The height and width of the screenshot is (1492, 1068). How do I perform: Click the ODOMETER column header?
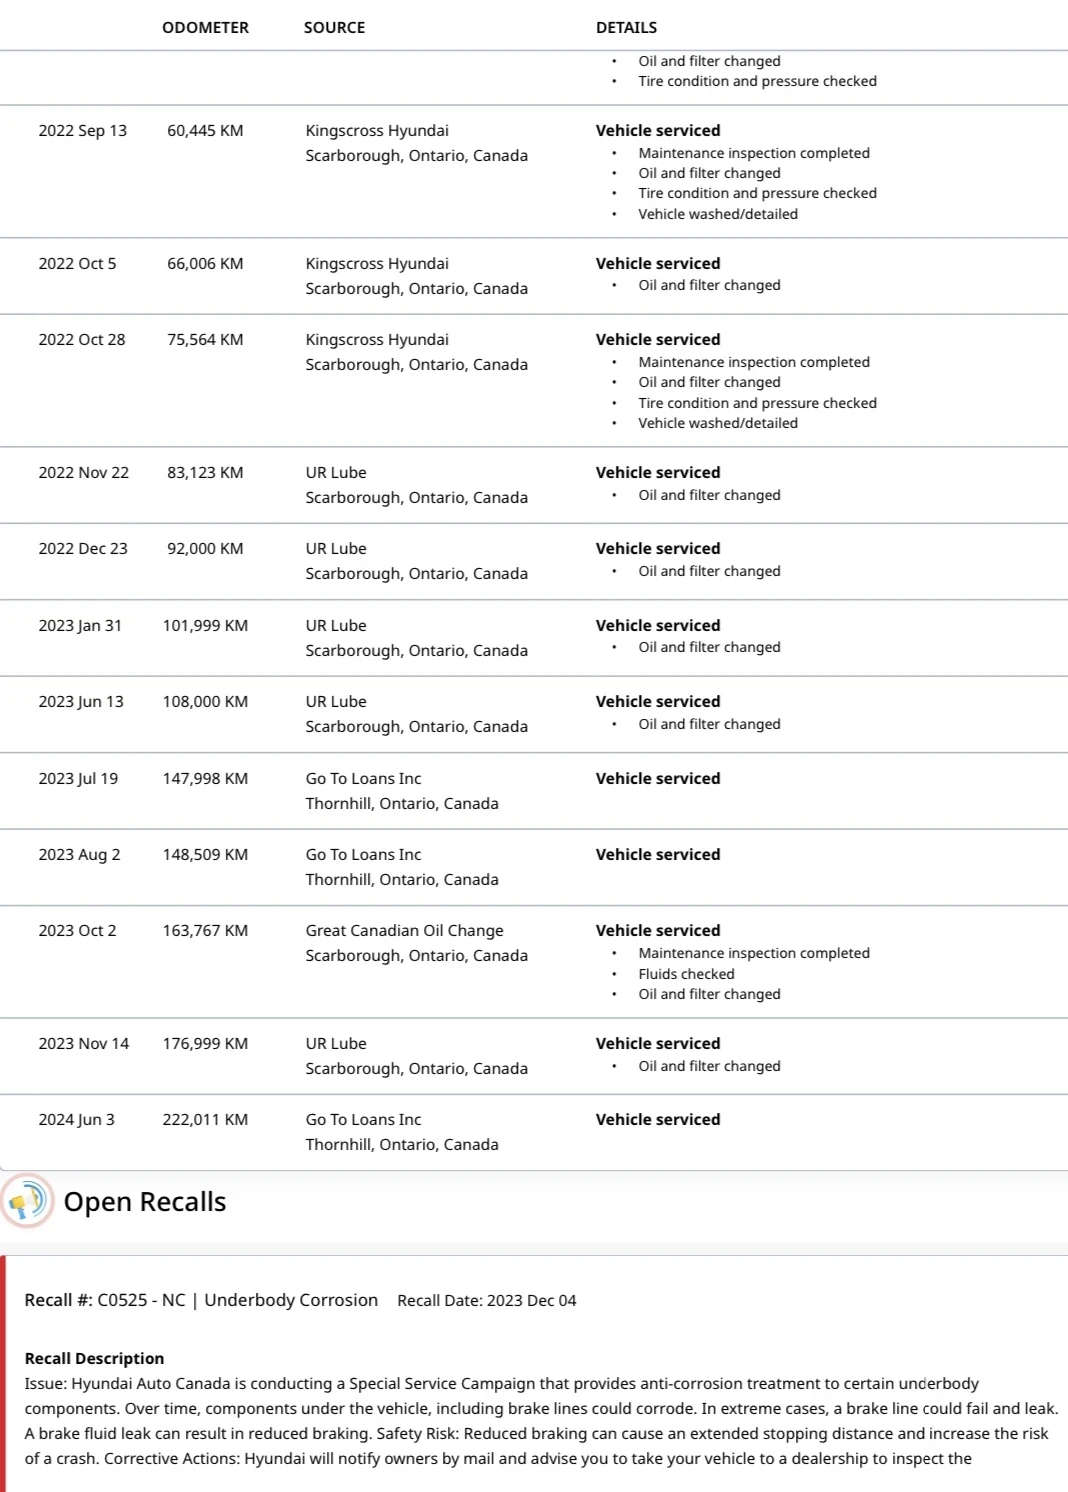pos(205,28)
